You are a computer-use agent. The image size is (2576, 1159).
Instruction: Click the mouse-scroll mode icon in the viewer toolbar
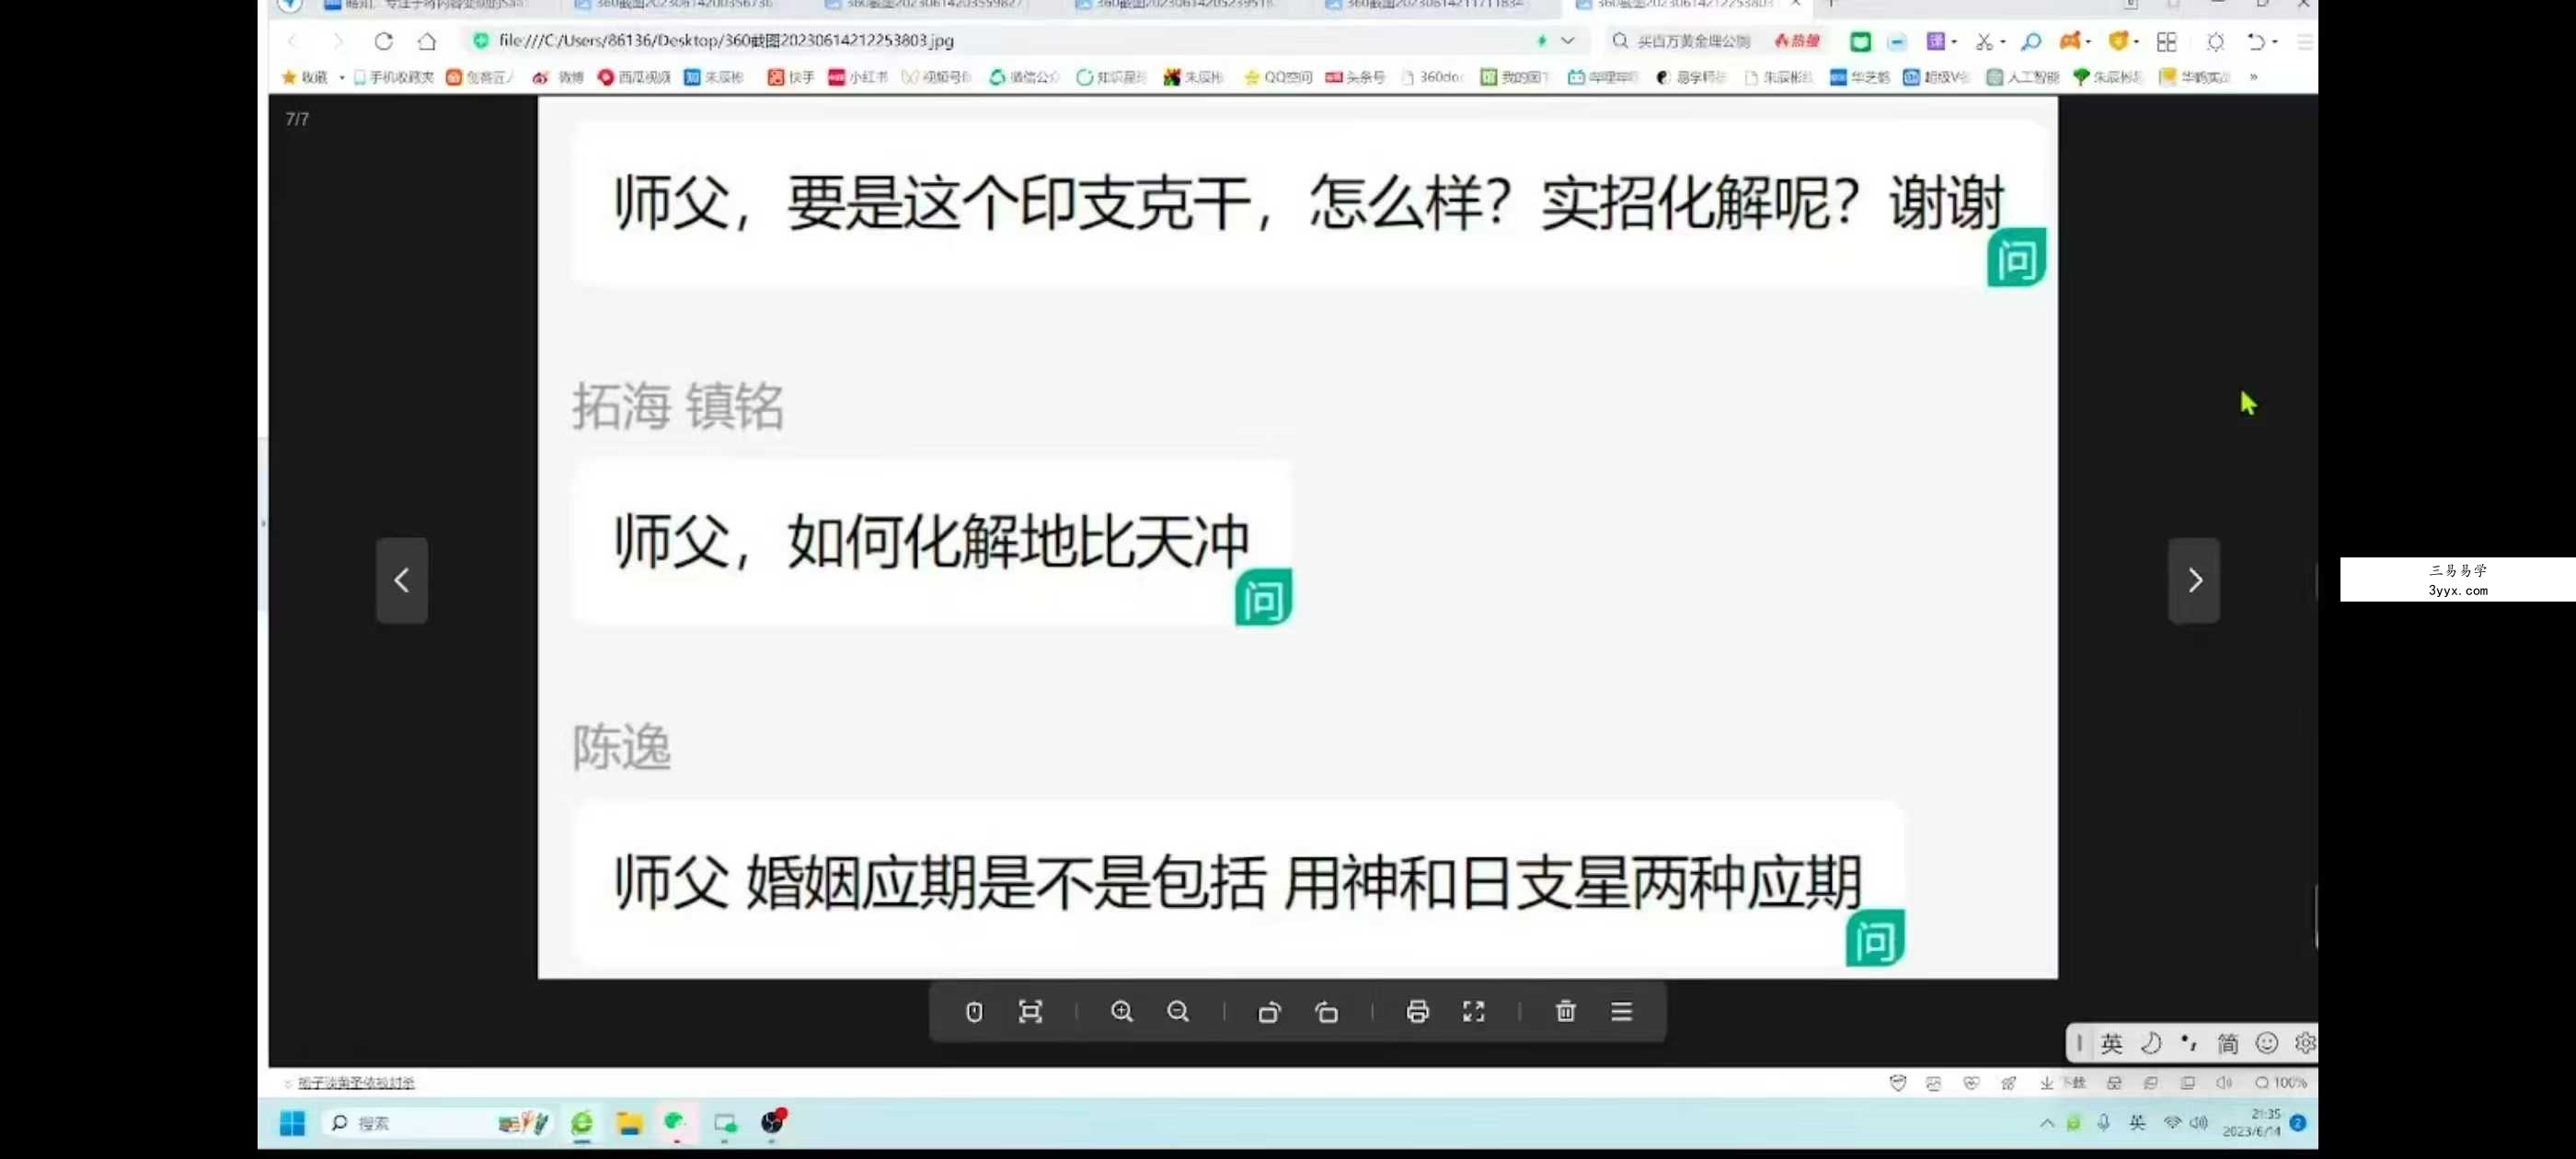pyautogui.click(x=974, y=1012)
